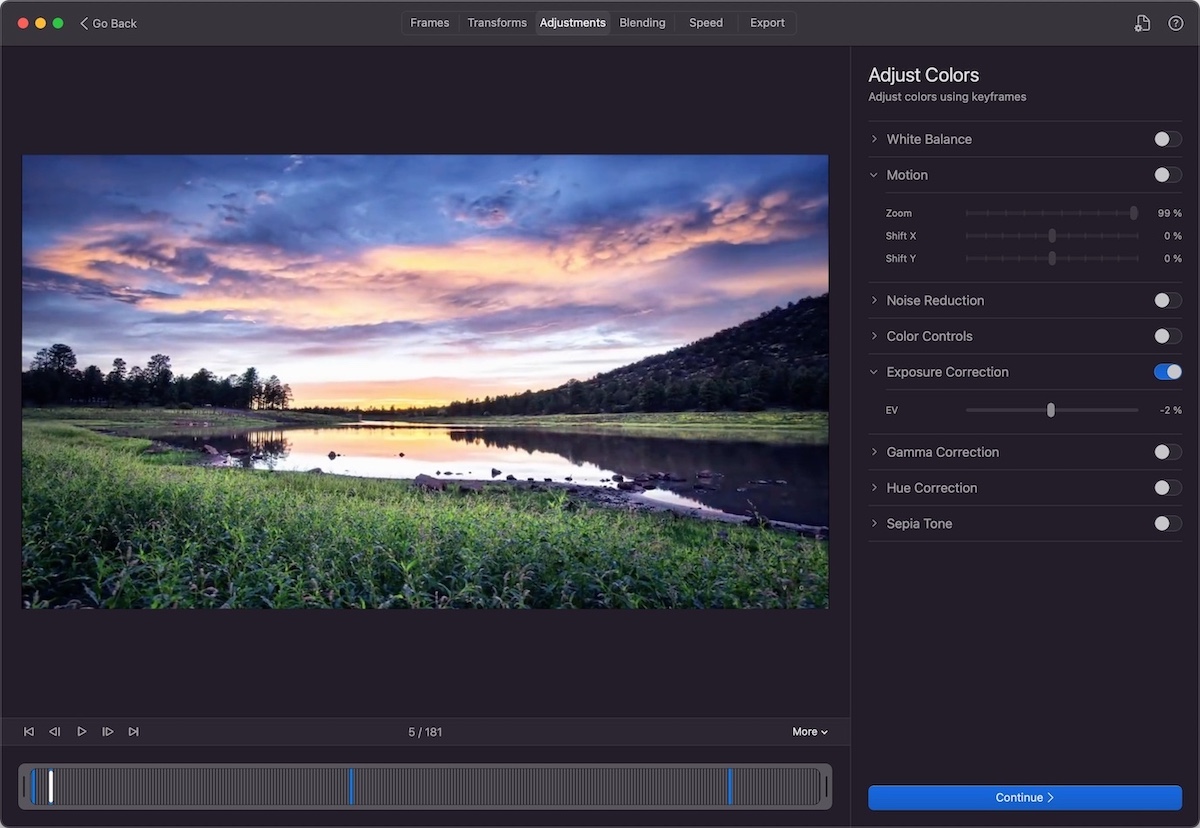Image resolution: width=1200 pixels, height=828 pixels.
Task: Minimize the window with the yellow button
Action: click(41, 23)
